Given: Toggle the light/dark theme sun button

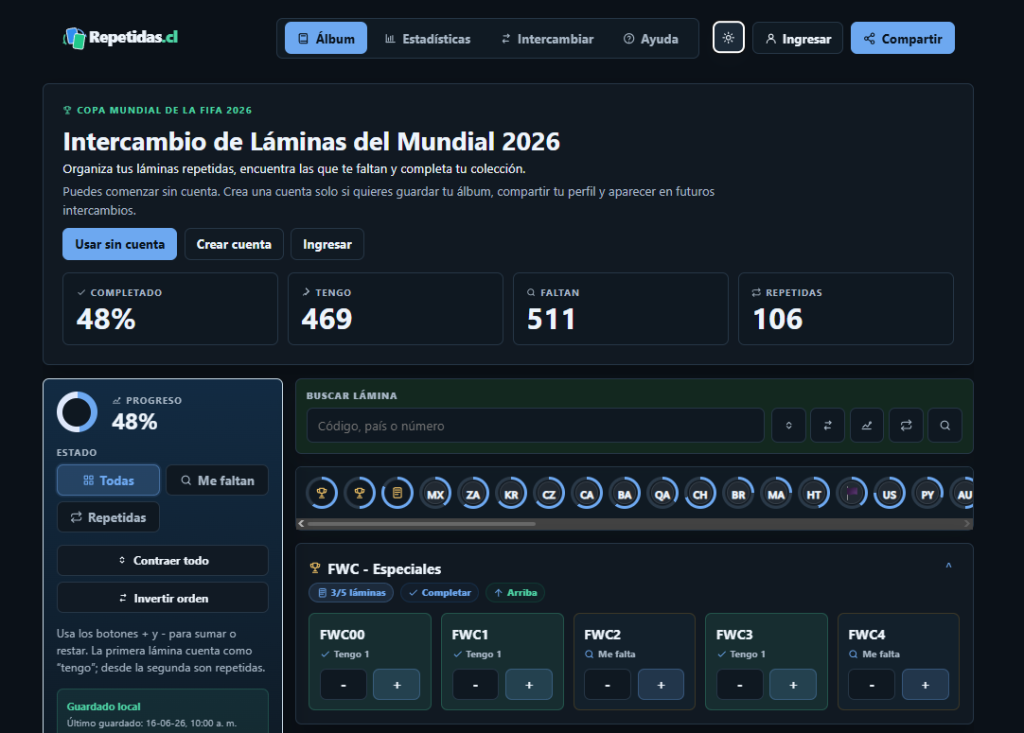Looking at the screenshot, I should click(x=728, y=38).
